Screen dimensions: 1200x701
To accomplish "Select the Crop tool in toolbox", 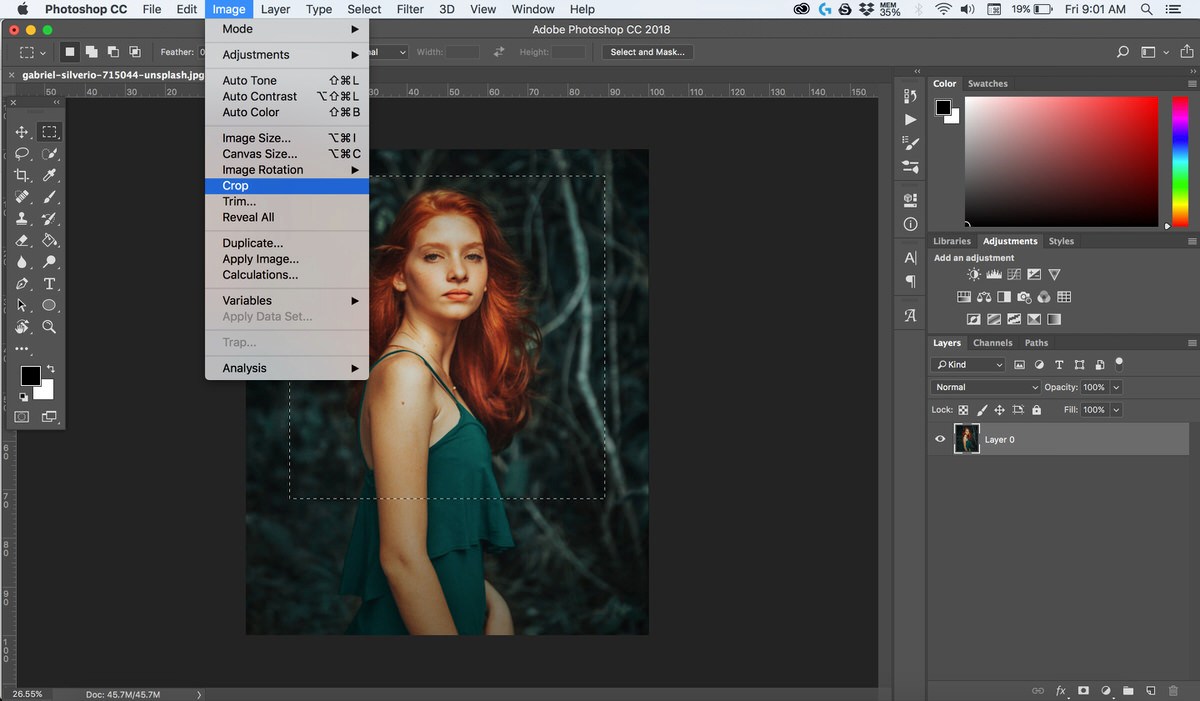I will [x=21, y=175].
